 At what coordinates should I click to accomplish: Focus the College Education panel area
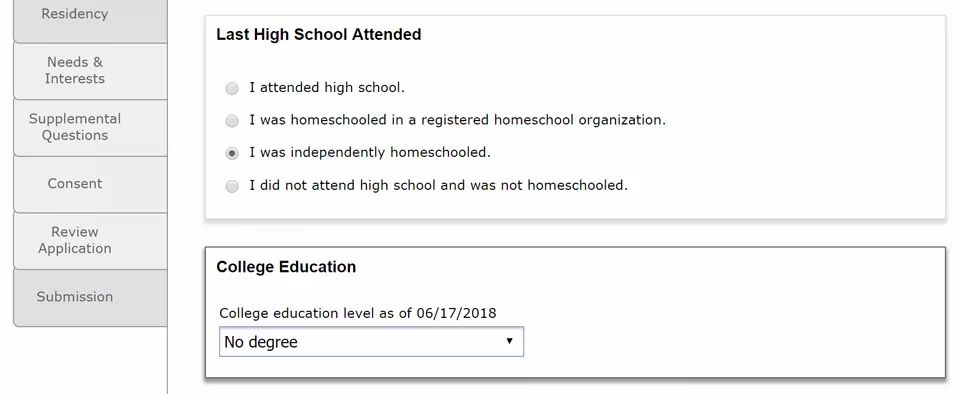[x=575, y=313]
